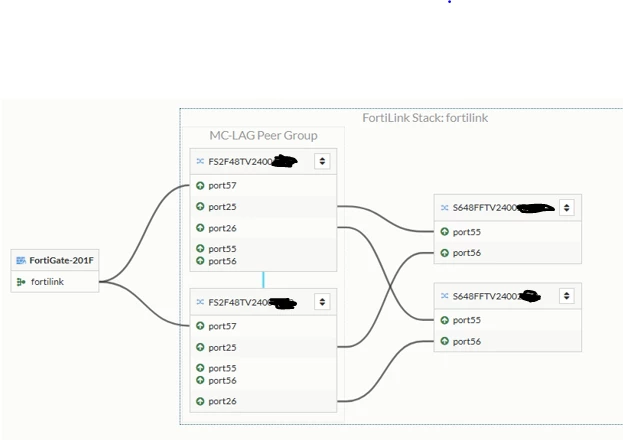623x440 pixels.
Task: Click the MC-LAG Peer Group heading
Action: (263, 136)
